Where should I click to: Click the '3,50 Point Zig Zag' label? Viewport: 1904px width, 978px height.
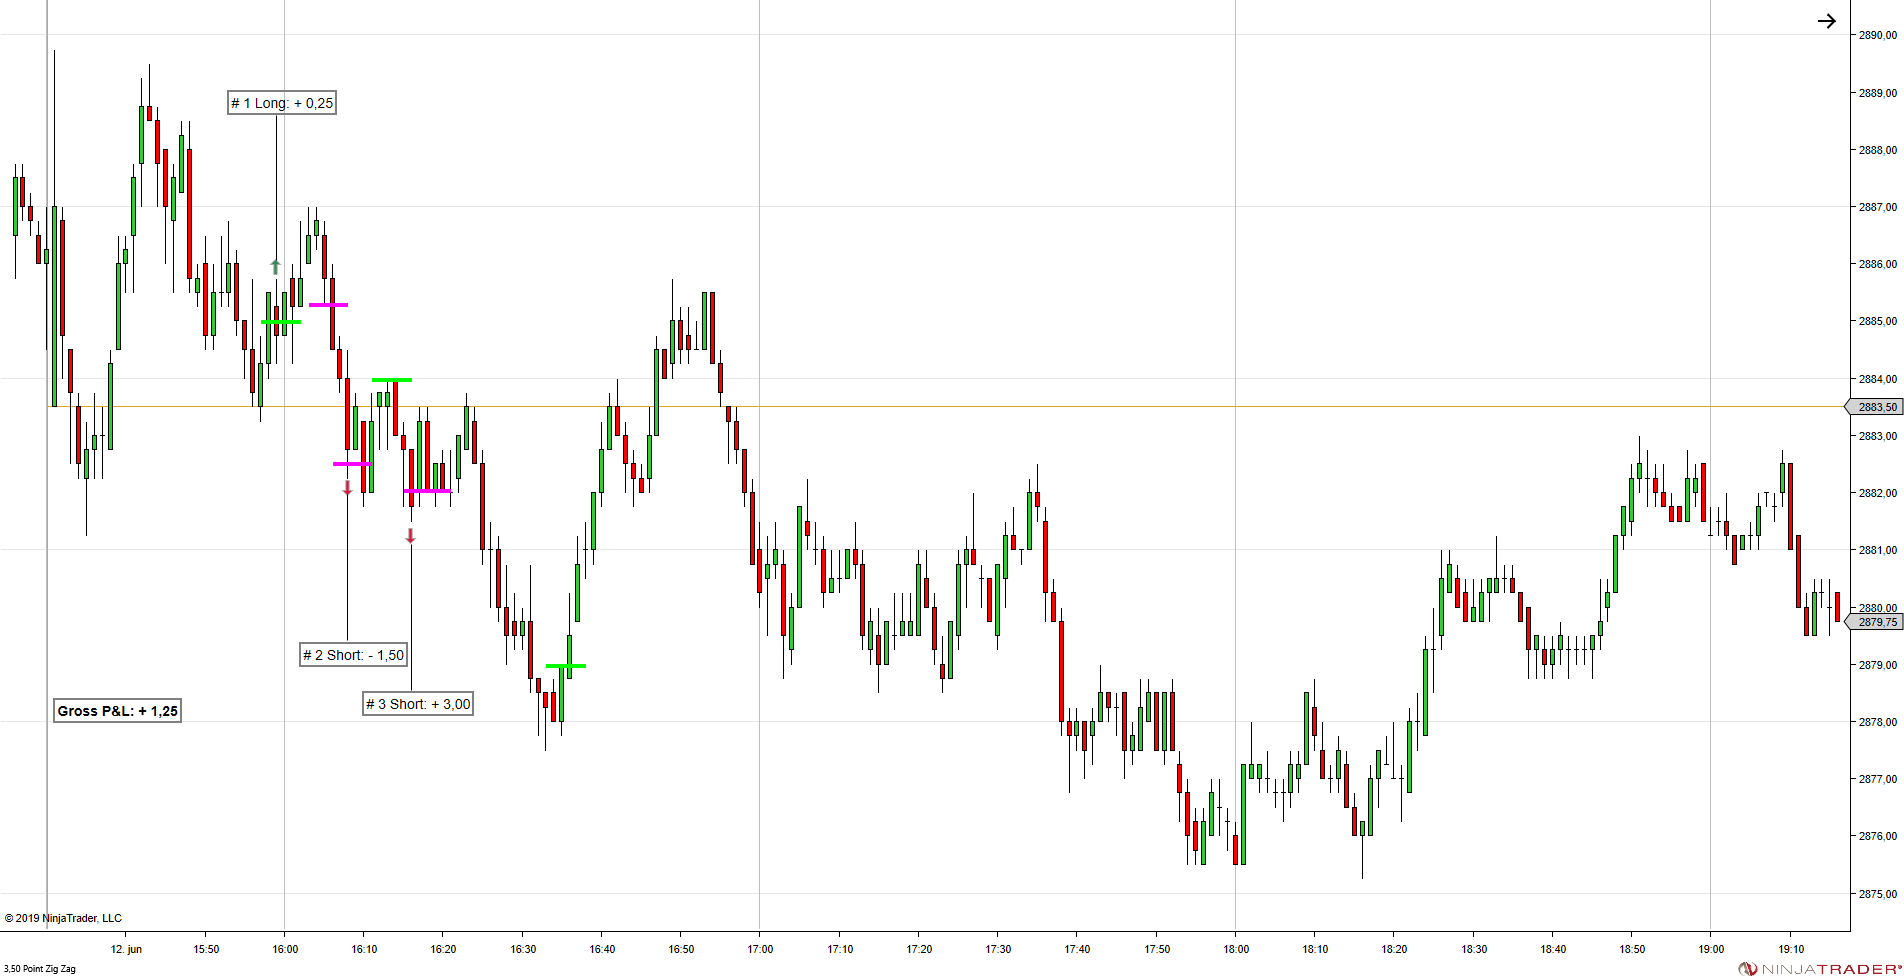pyautogui.click(x=39, y=969)
